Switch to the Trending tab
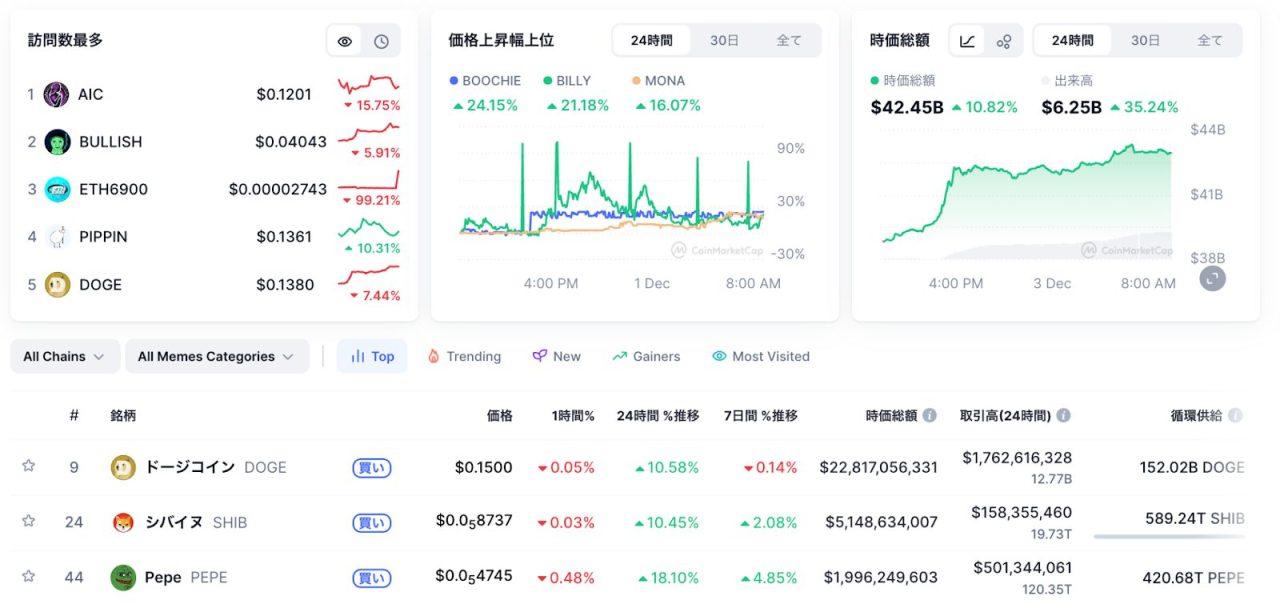The image size is (1280, 604). click(464, 356)
